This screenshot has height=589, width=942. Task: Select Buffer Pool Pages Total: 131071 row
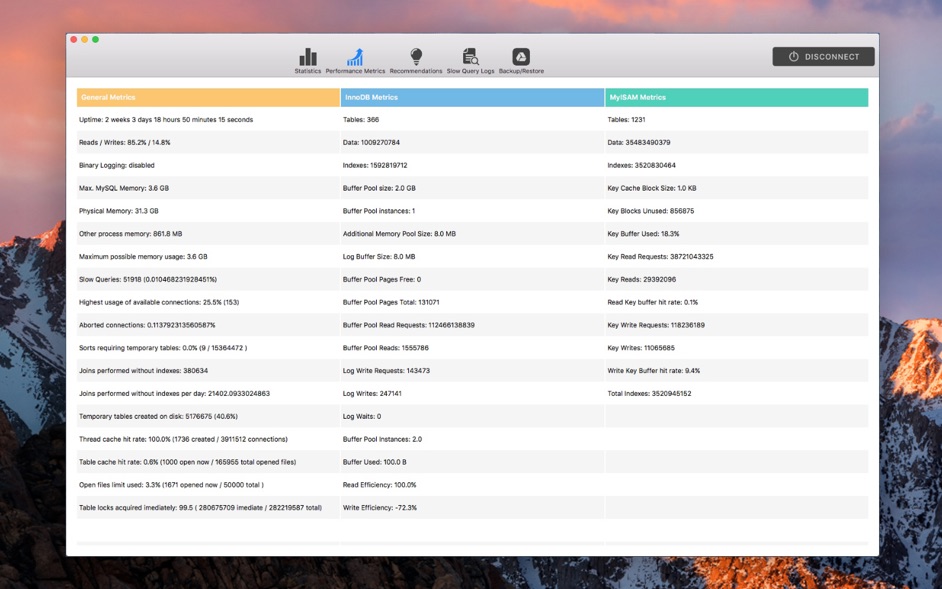[472, 302]
